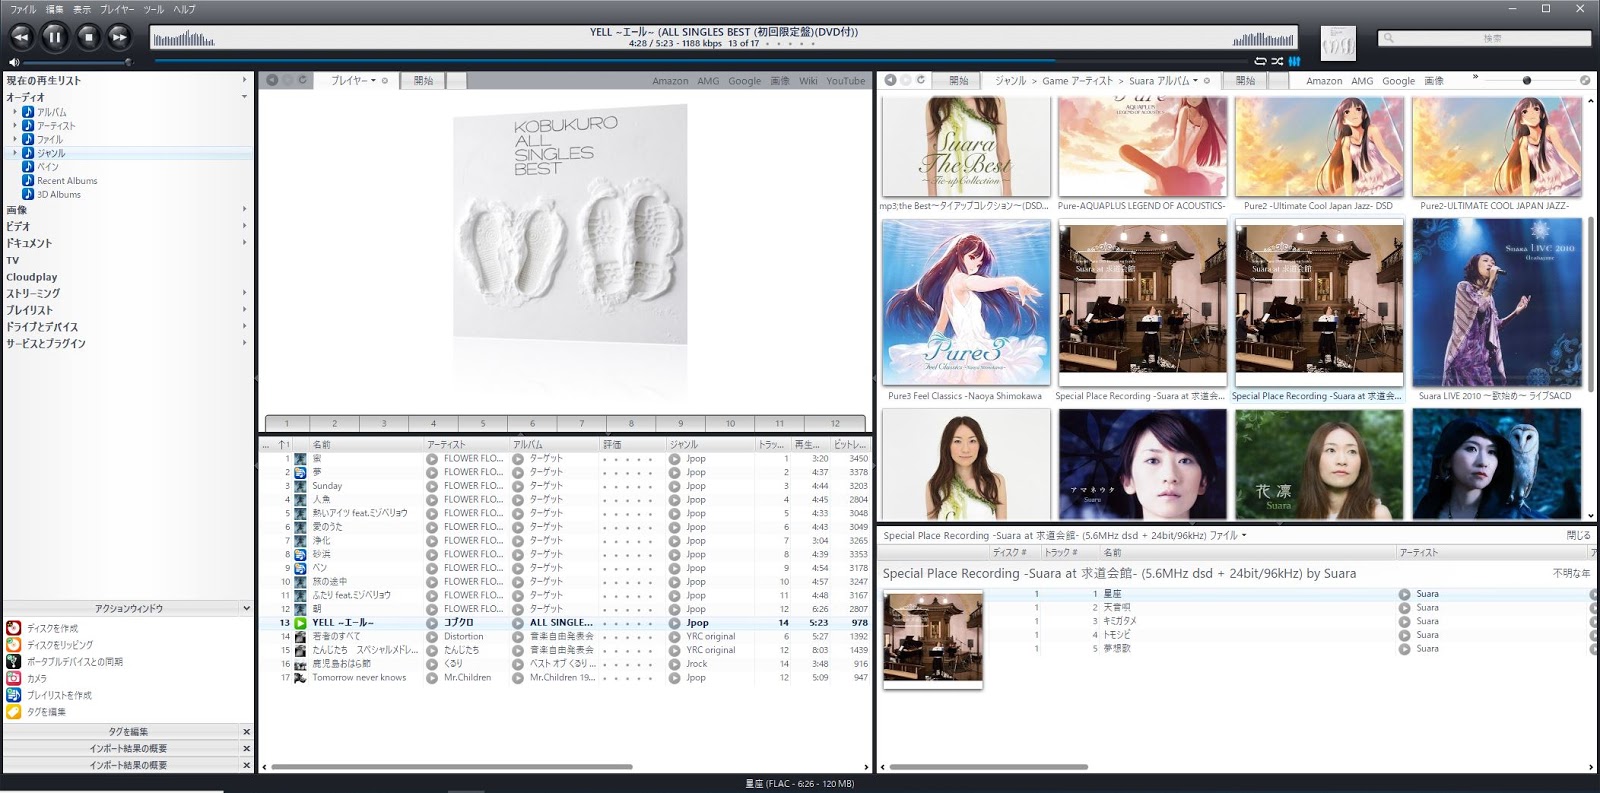Skip to next track button
1600x793 pixels.
[x=119, y=38]
